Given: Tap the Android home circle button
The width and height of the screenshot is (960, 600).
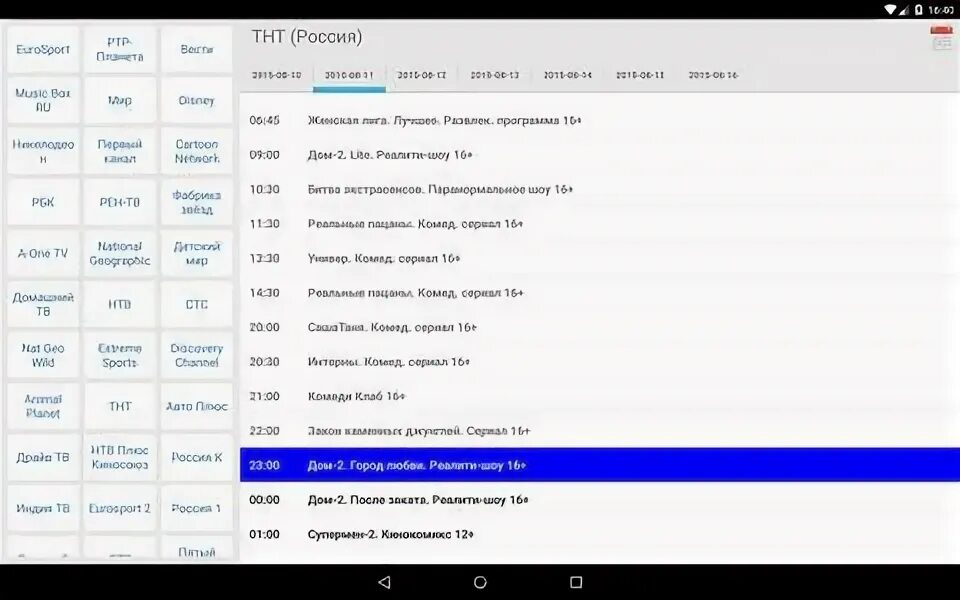Looking at the screenshot, I should click(x=480, y=582).
